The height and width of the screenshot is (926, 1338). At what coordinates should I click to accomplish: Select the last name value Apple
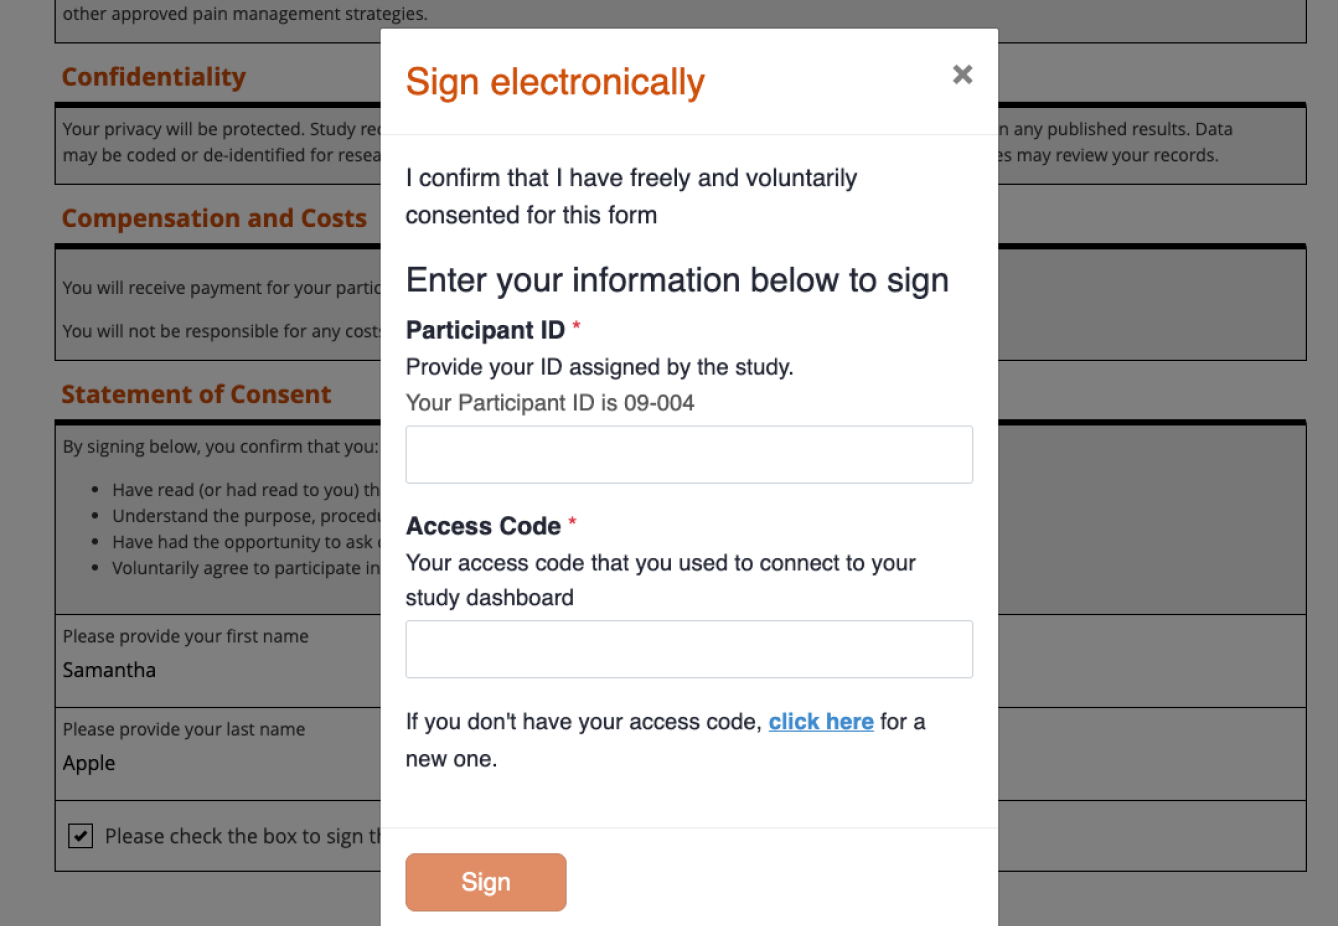coord(89,763)
